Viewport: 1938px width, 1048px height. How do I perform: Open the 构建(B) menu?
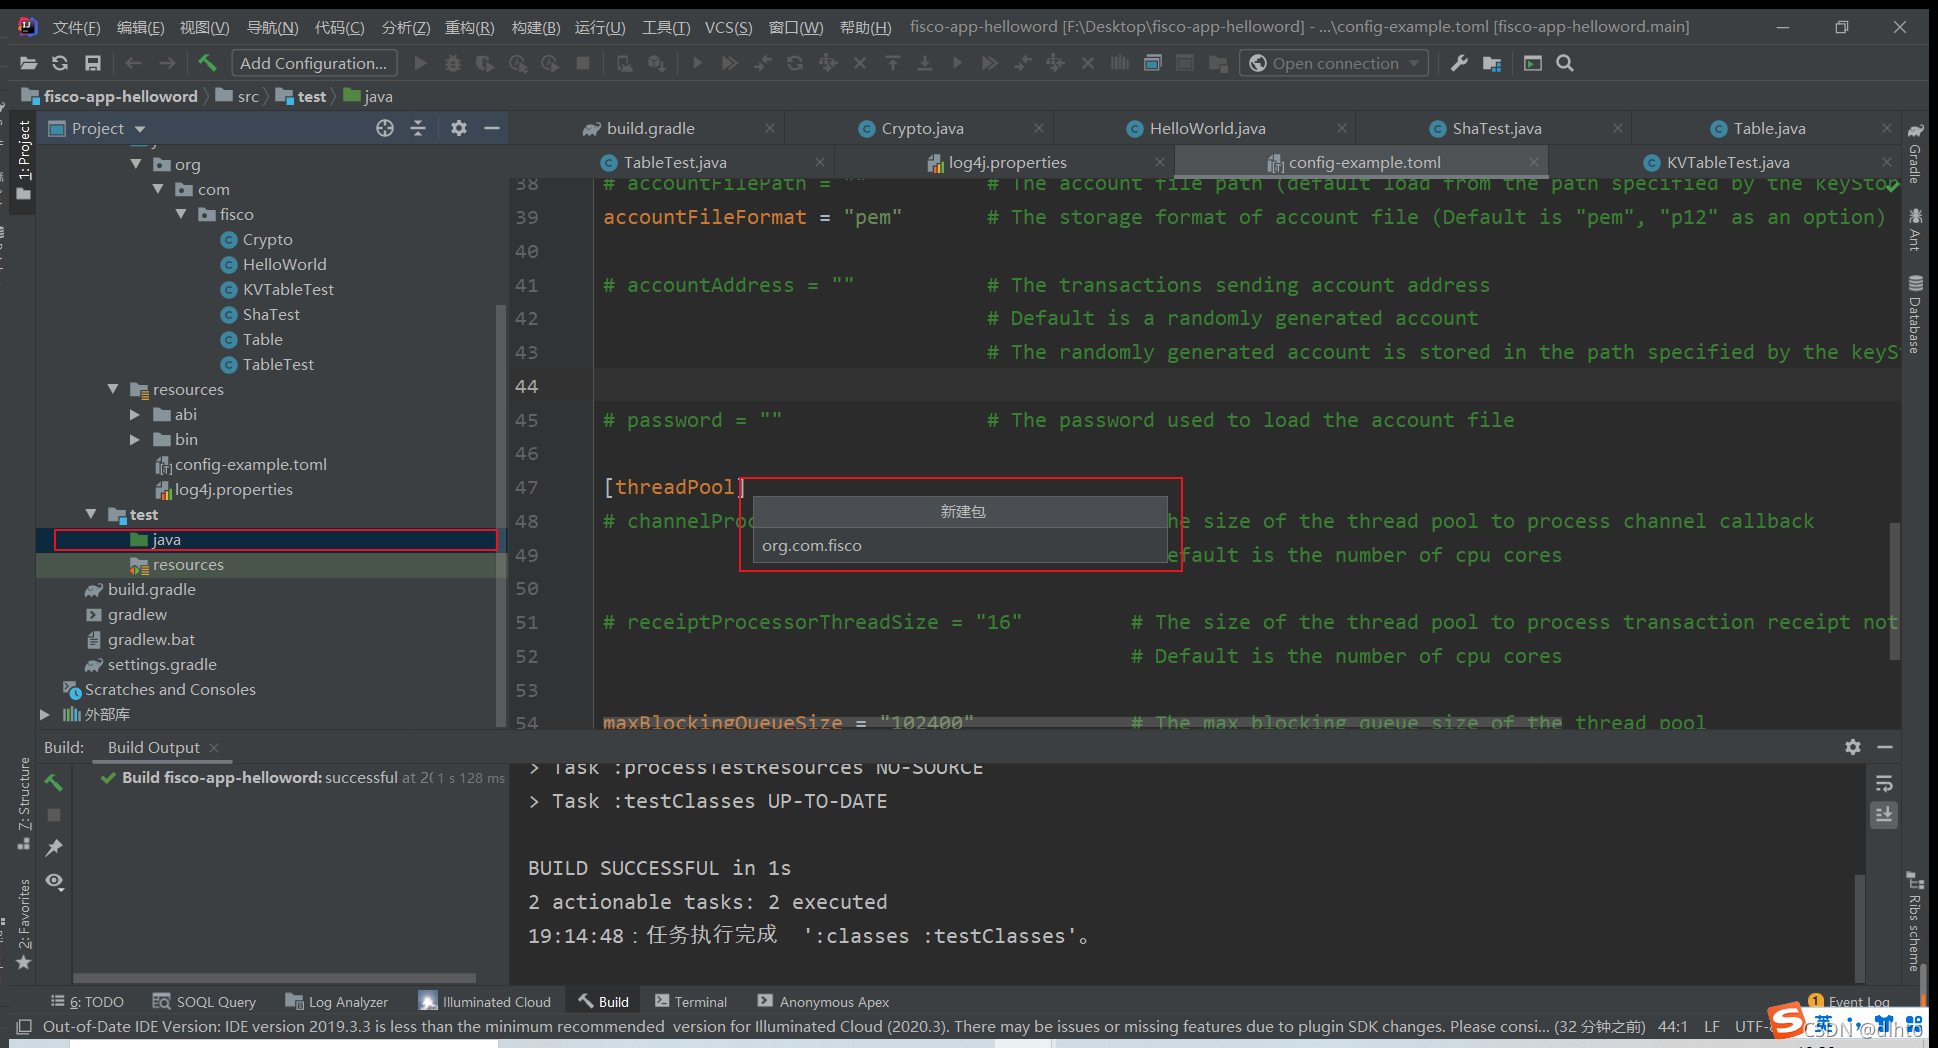pos(536,27)
